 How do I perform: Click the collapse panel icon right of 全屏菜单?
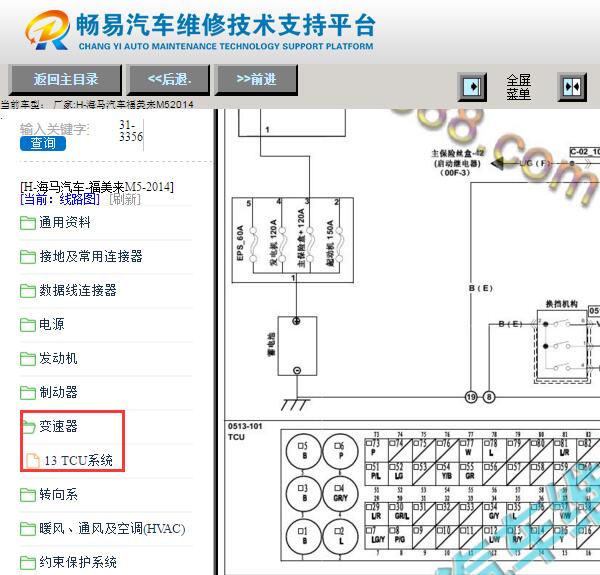pos(572,87)
